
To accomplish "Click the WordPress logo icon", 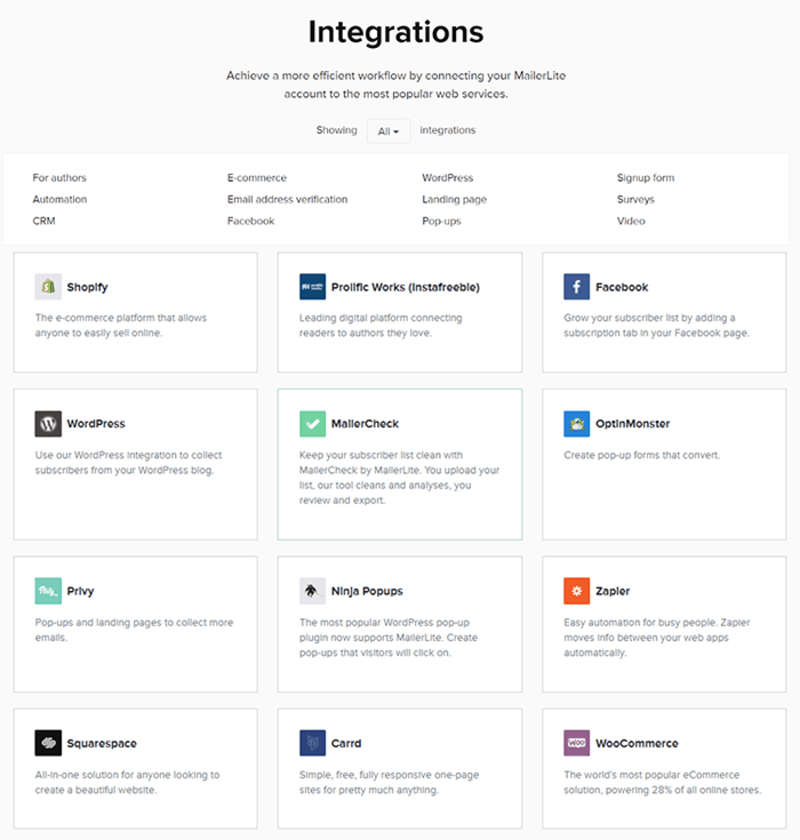I will 48,423.
